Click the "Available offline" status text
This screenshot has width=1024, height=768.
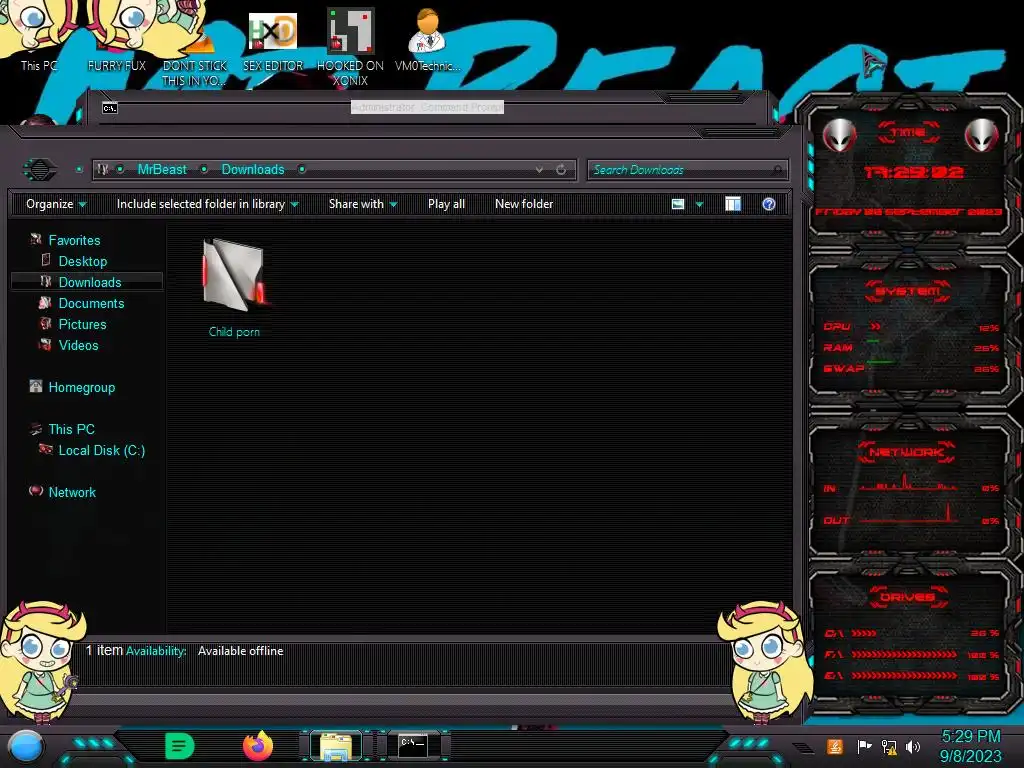pos(240,651)
